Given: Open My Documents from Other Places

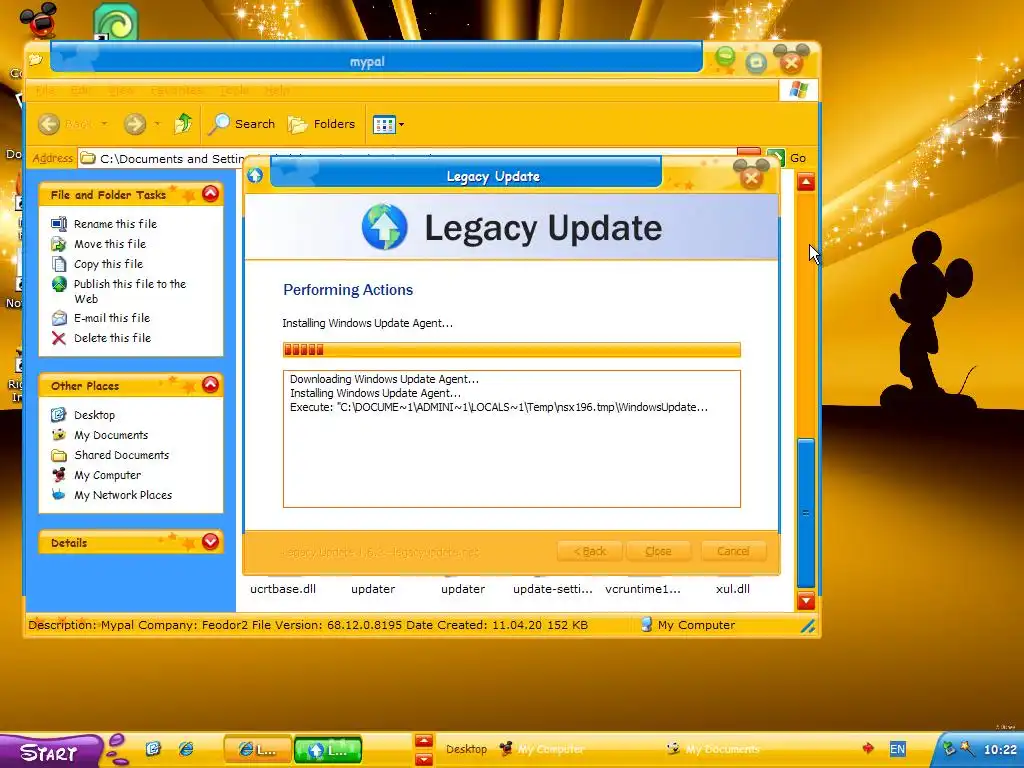Looking at the screenshot, I should 111,435.
